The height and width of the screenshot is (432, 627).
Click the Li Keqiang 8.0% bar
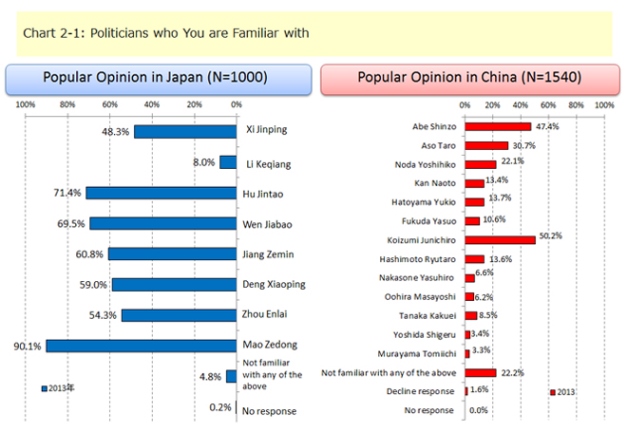[x=228, y=162]
